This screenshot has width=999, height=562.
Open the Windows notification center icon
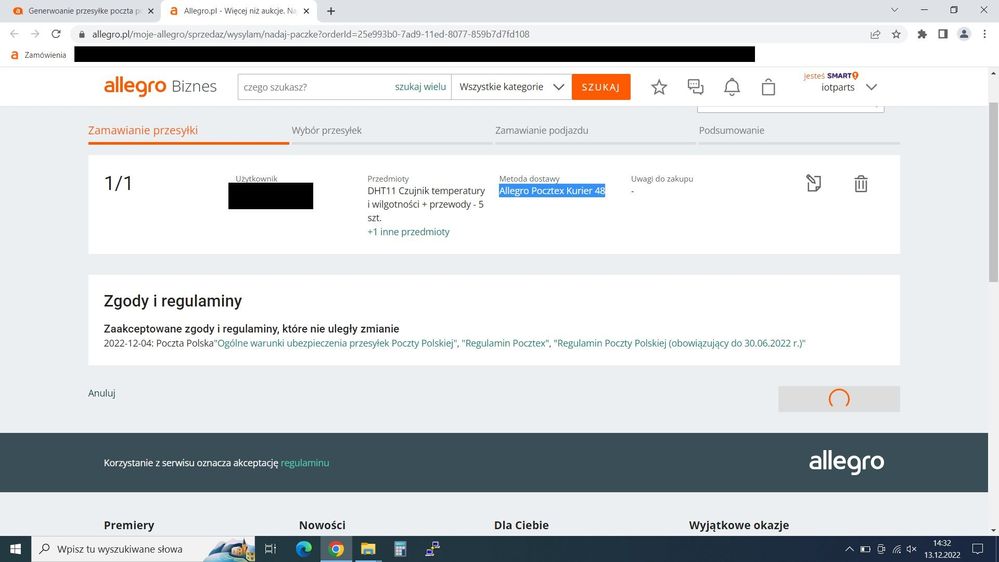click(977, 549)
